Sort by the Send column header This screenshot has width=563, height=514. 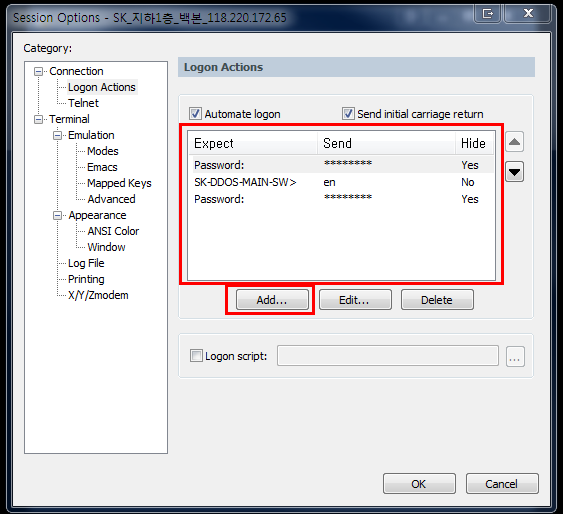pos(386,143)
